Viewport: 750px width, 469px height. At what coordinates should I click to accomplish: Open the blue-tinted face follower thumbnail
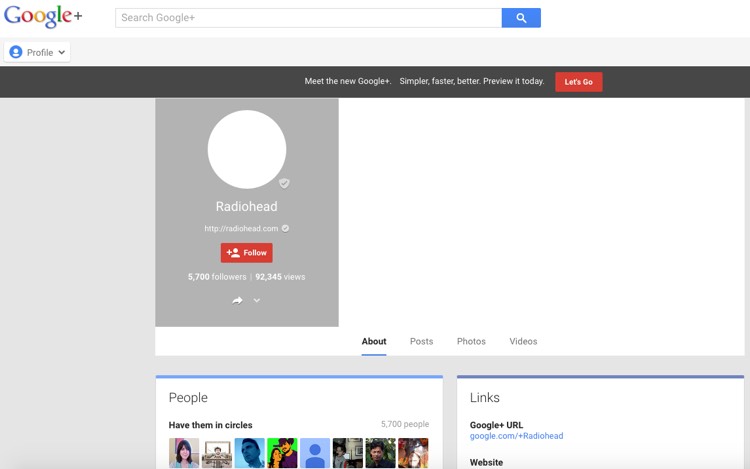coord(249,453)
